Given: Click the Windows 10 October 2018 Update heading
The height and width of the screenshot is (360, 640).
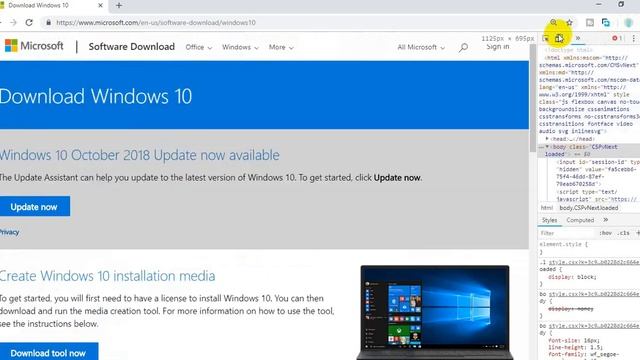Looking at the screenshot, I should 140,156.
